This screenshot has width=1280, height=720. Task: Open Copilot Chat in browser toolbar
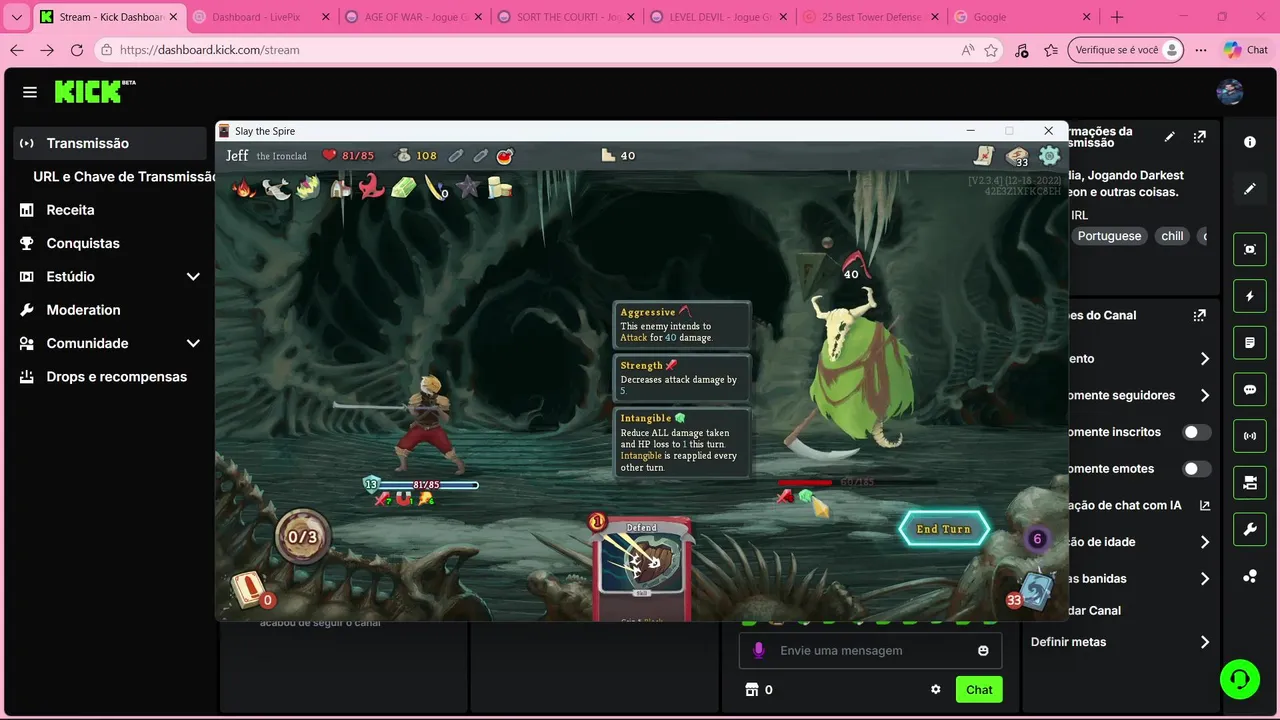tap(1245, 50)
